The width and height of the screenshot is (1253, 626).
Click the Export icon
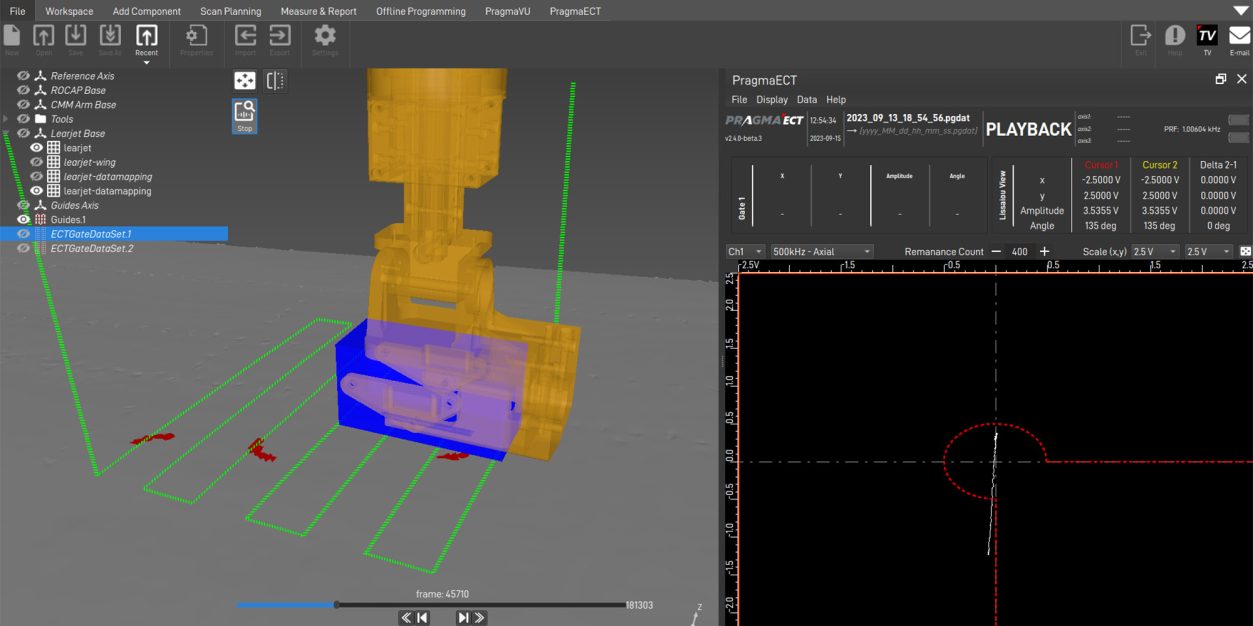[279, 36]
